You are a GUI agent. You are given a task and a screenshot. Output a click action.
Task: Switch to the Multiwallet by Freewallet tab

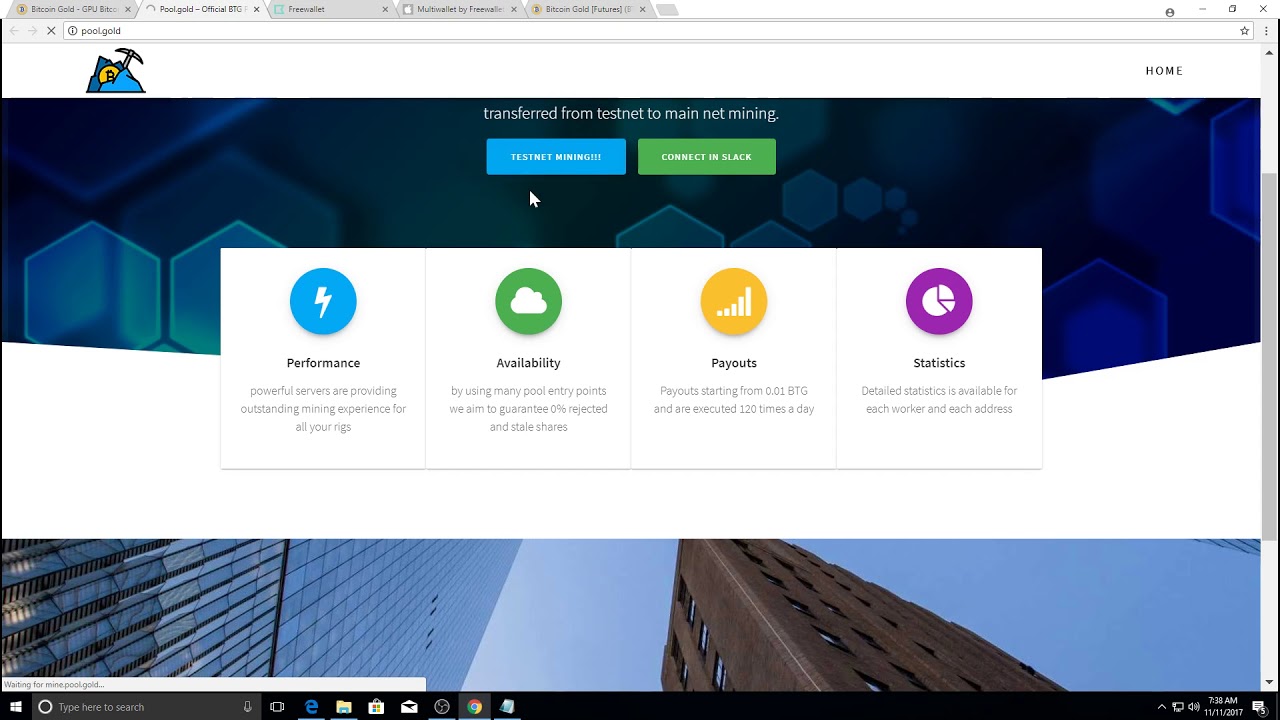[x=455, y=9]
